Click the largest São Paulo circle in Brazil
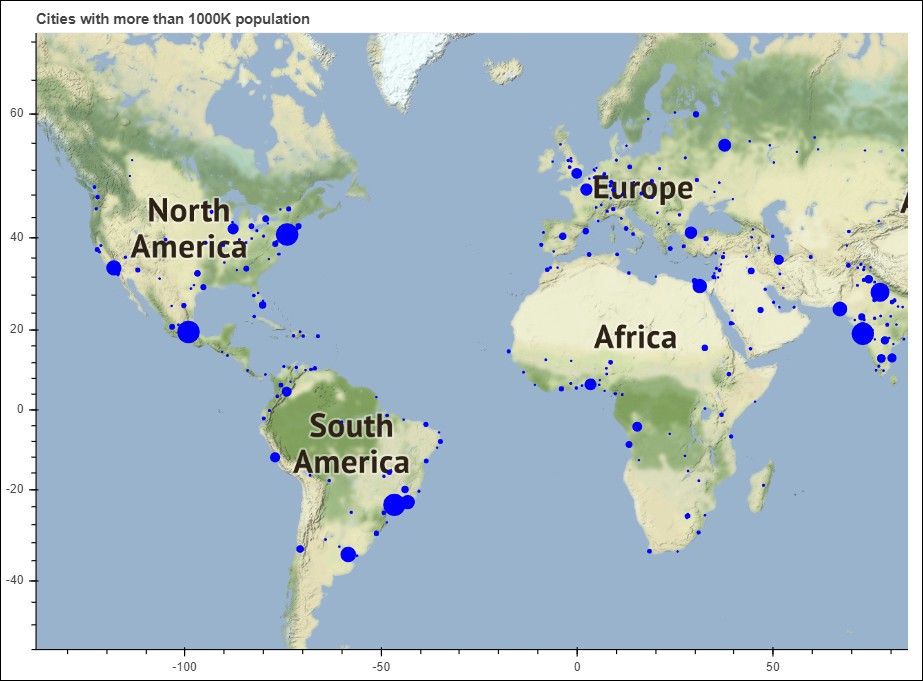 [394, 504]
